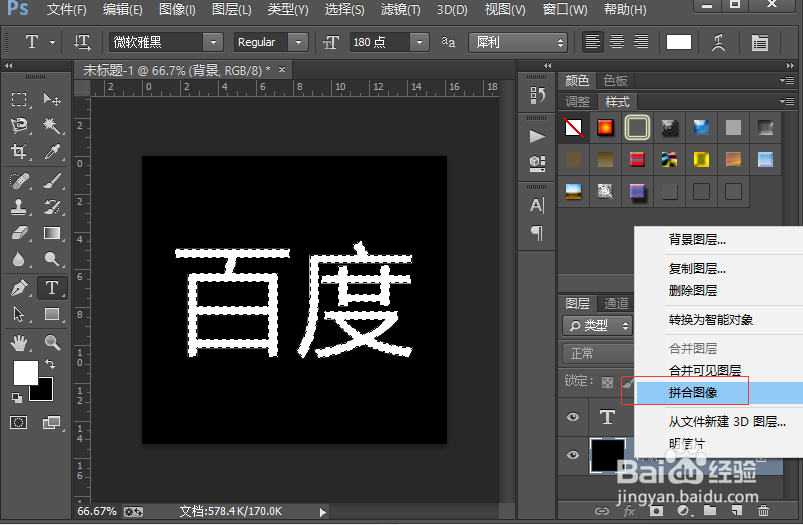Select the Magic Wand tool
The width and height of the screenshot is (803, 525).
pyautogui.click(x=52, y=125)
